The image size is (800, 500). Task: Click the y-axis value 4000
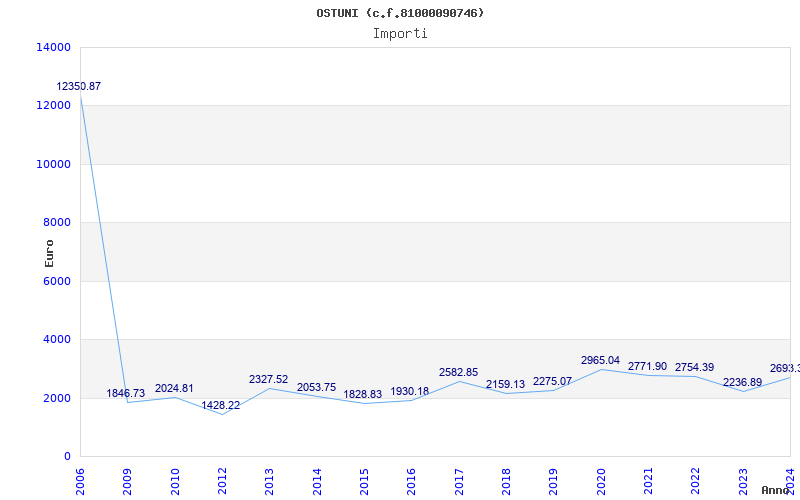tap(56, 339)
